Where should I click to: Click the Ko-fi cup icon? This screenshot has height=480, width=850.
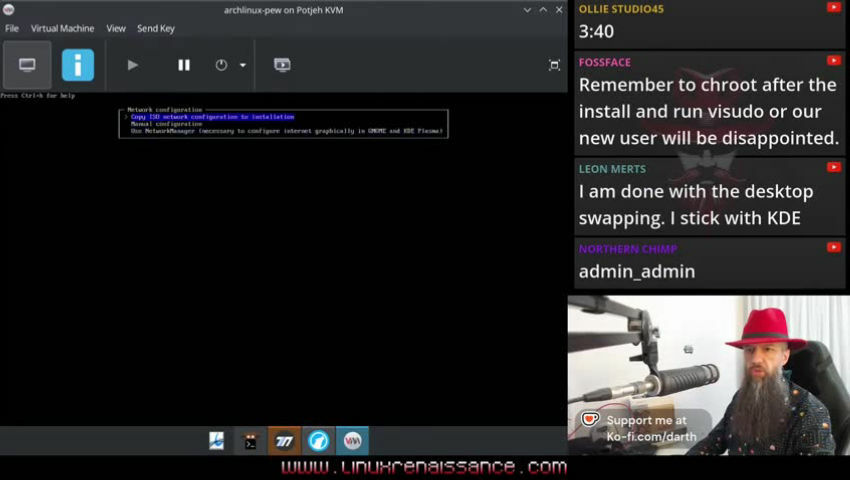590,419
